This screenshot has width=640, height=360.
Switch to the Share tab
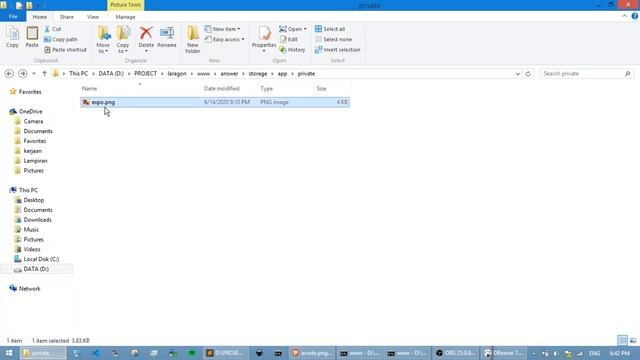[67, 17]
